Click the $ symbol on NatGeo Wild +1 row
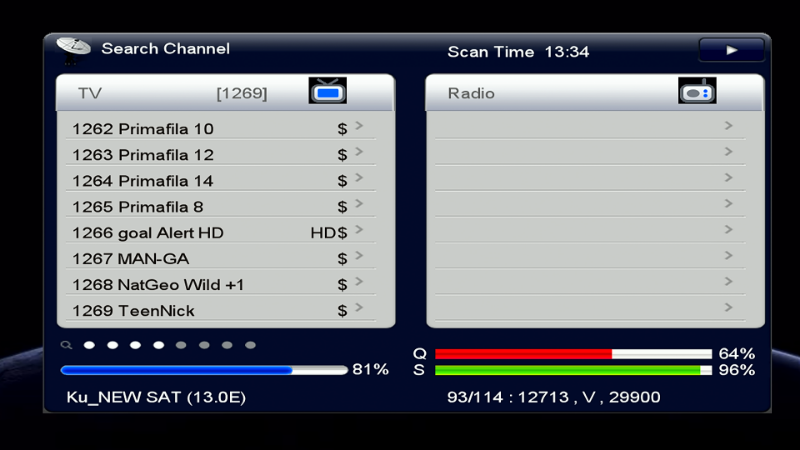 pyautogui.click(x=342, y=285)
